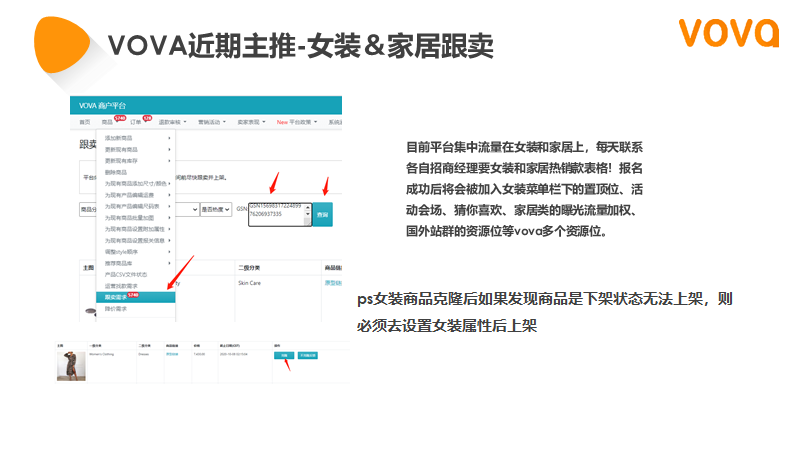The height and width of the screenshot is (450, 800).
Task: Expand the New 平台政策 dropdown
Action: [x=297, y=122]
